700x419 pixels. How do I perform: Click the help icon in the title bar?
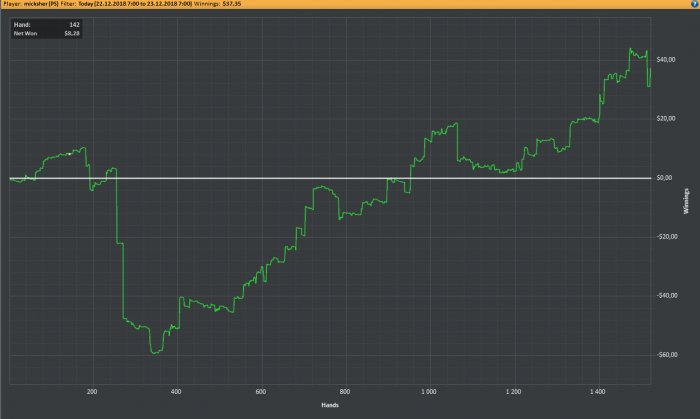(694, 4)
